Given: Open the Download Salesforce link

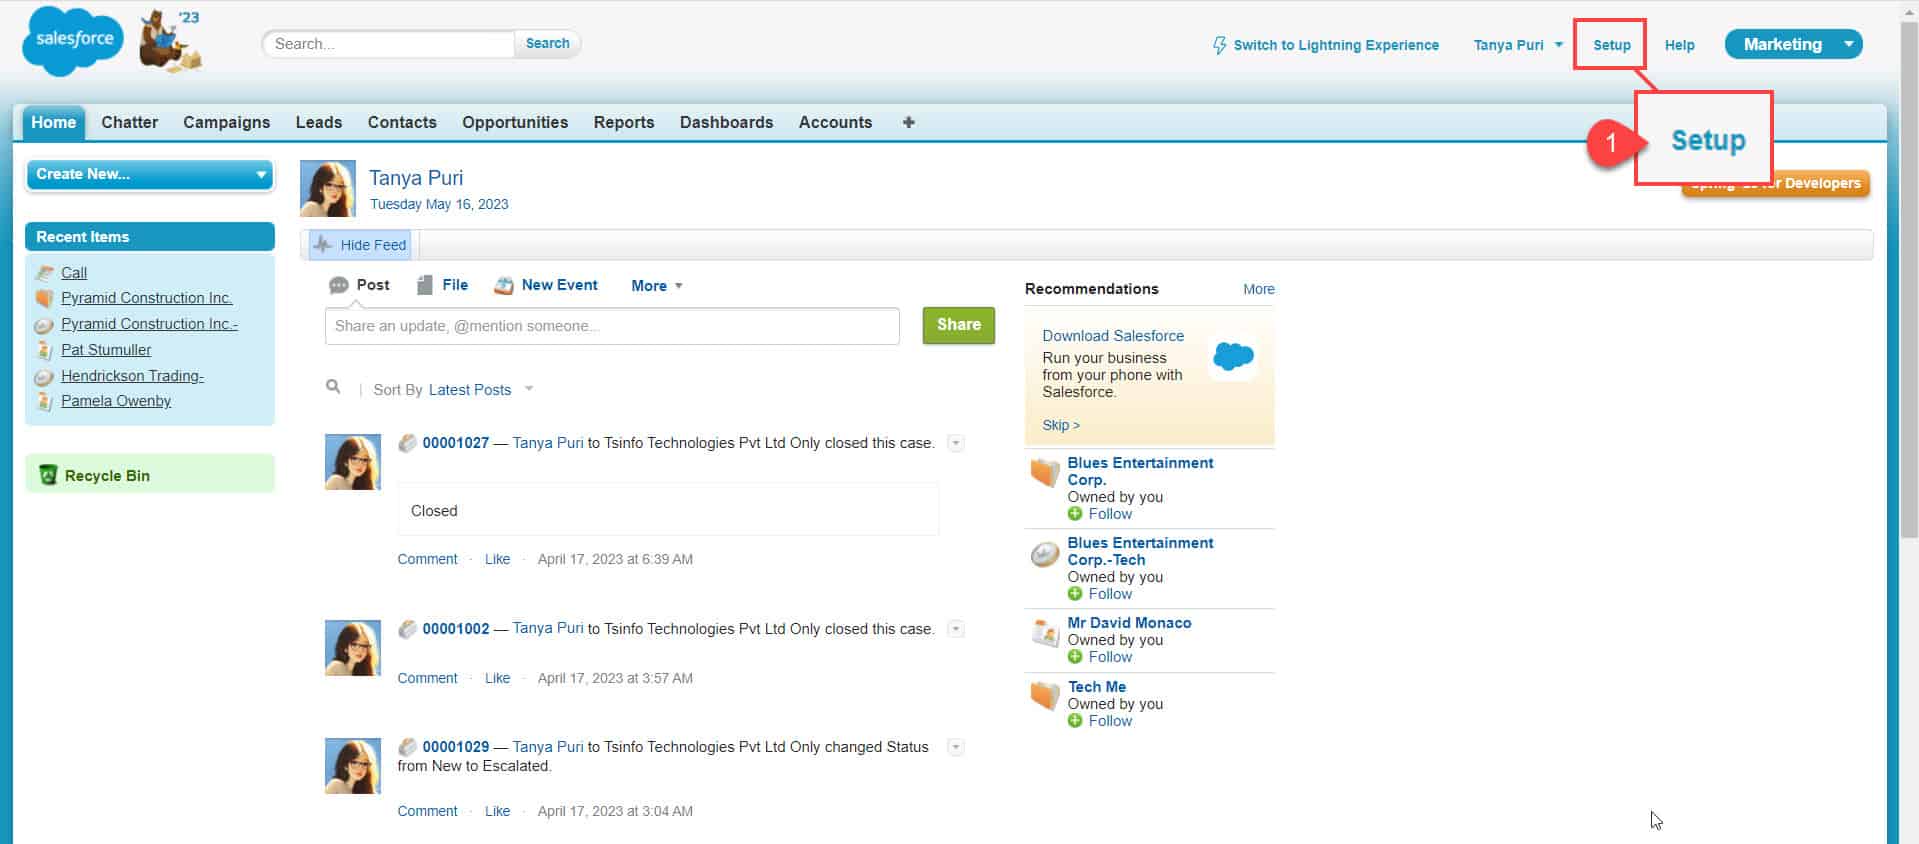Looking at the screenshot, I should (x=1112, y=336).
